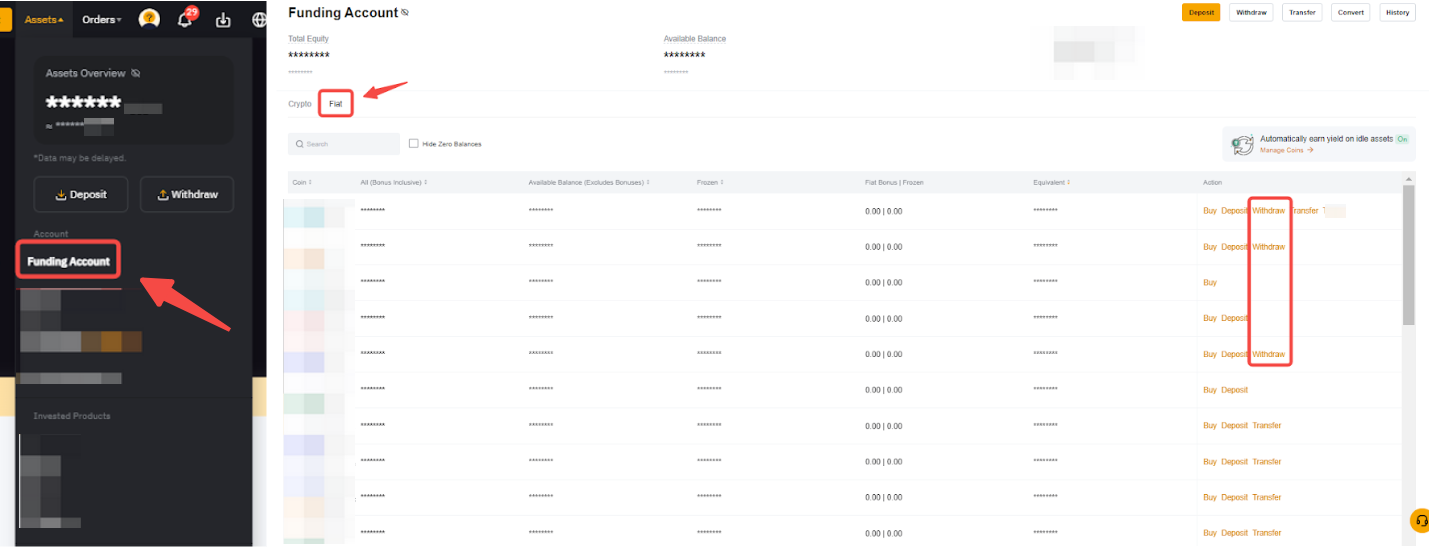
Task: Click the table's vertical scrollbar thumb
Action: (1409, 255)
